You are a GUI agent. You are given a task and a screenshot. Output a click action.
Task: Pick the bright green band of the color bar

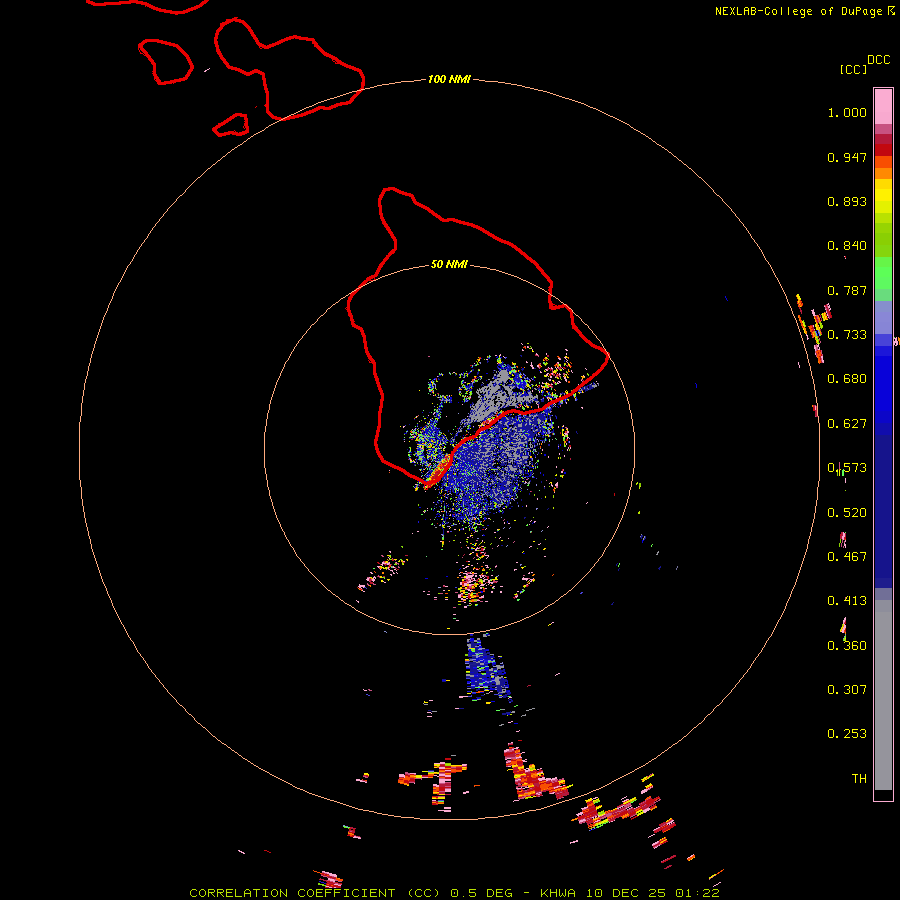pyautogui.click(x=883, y=273)
